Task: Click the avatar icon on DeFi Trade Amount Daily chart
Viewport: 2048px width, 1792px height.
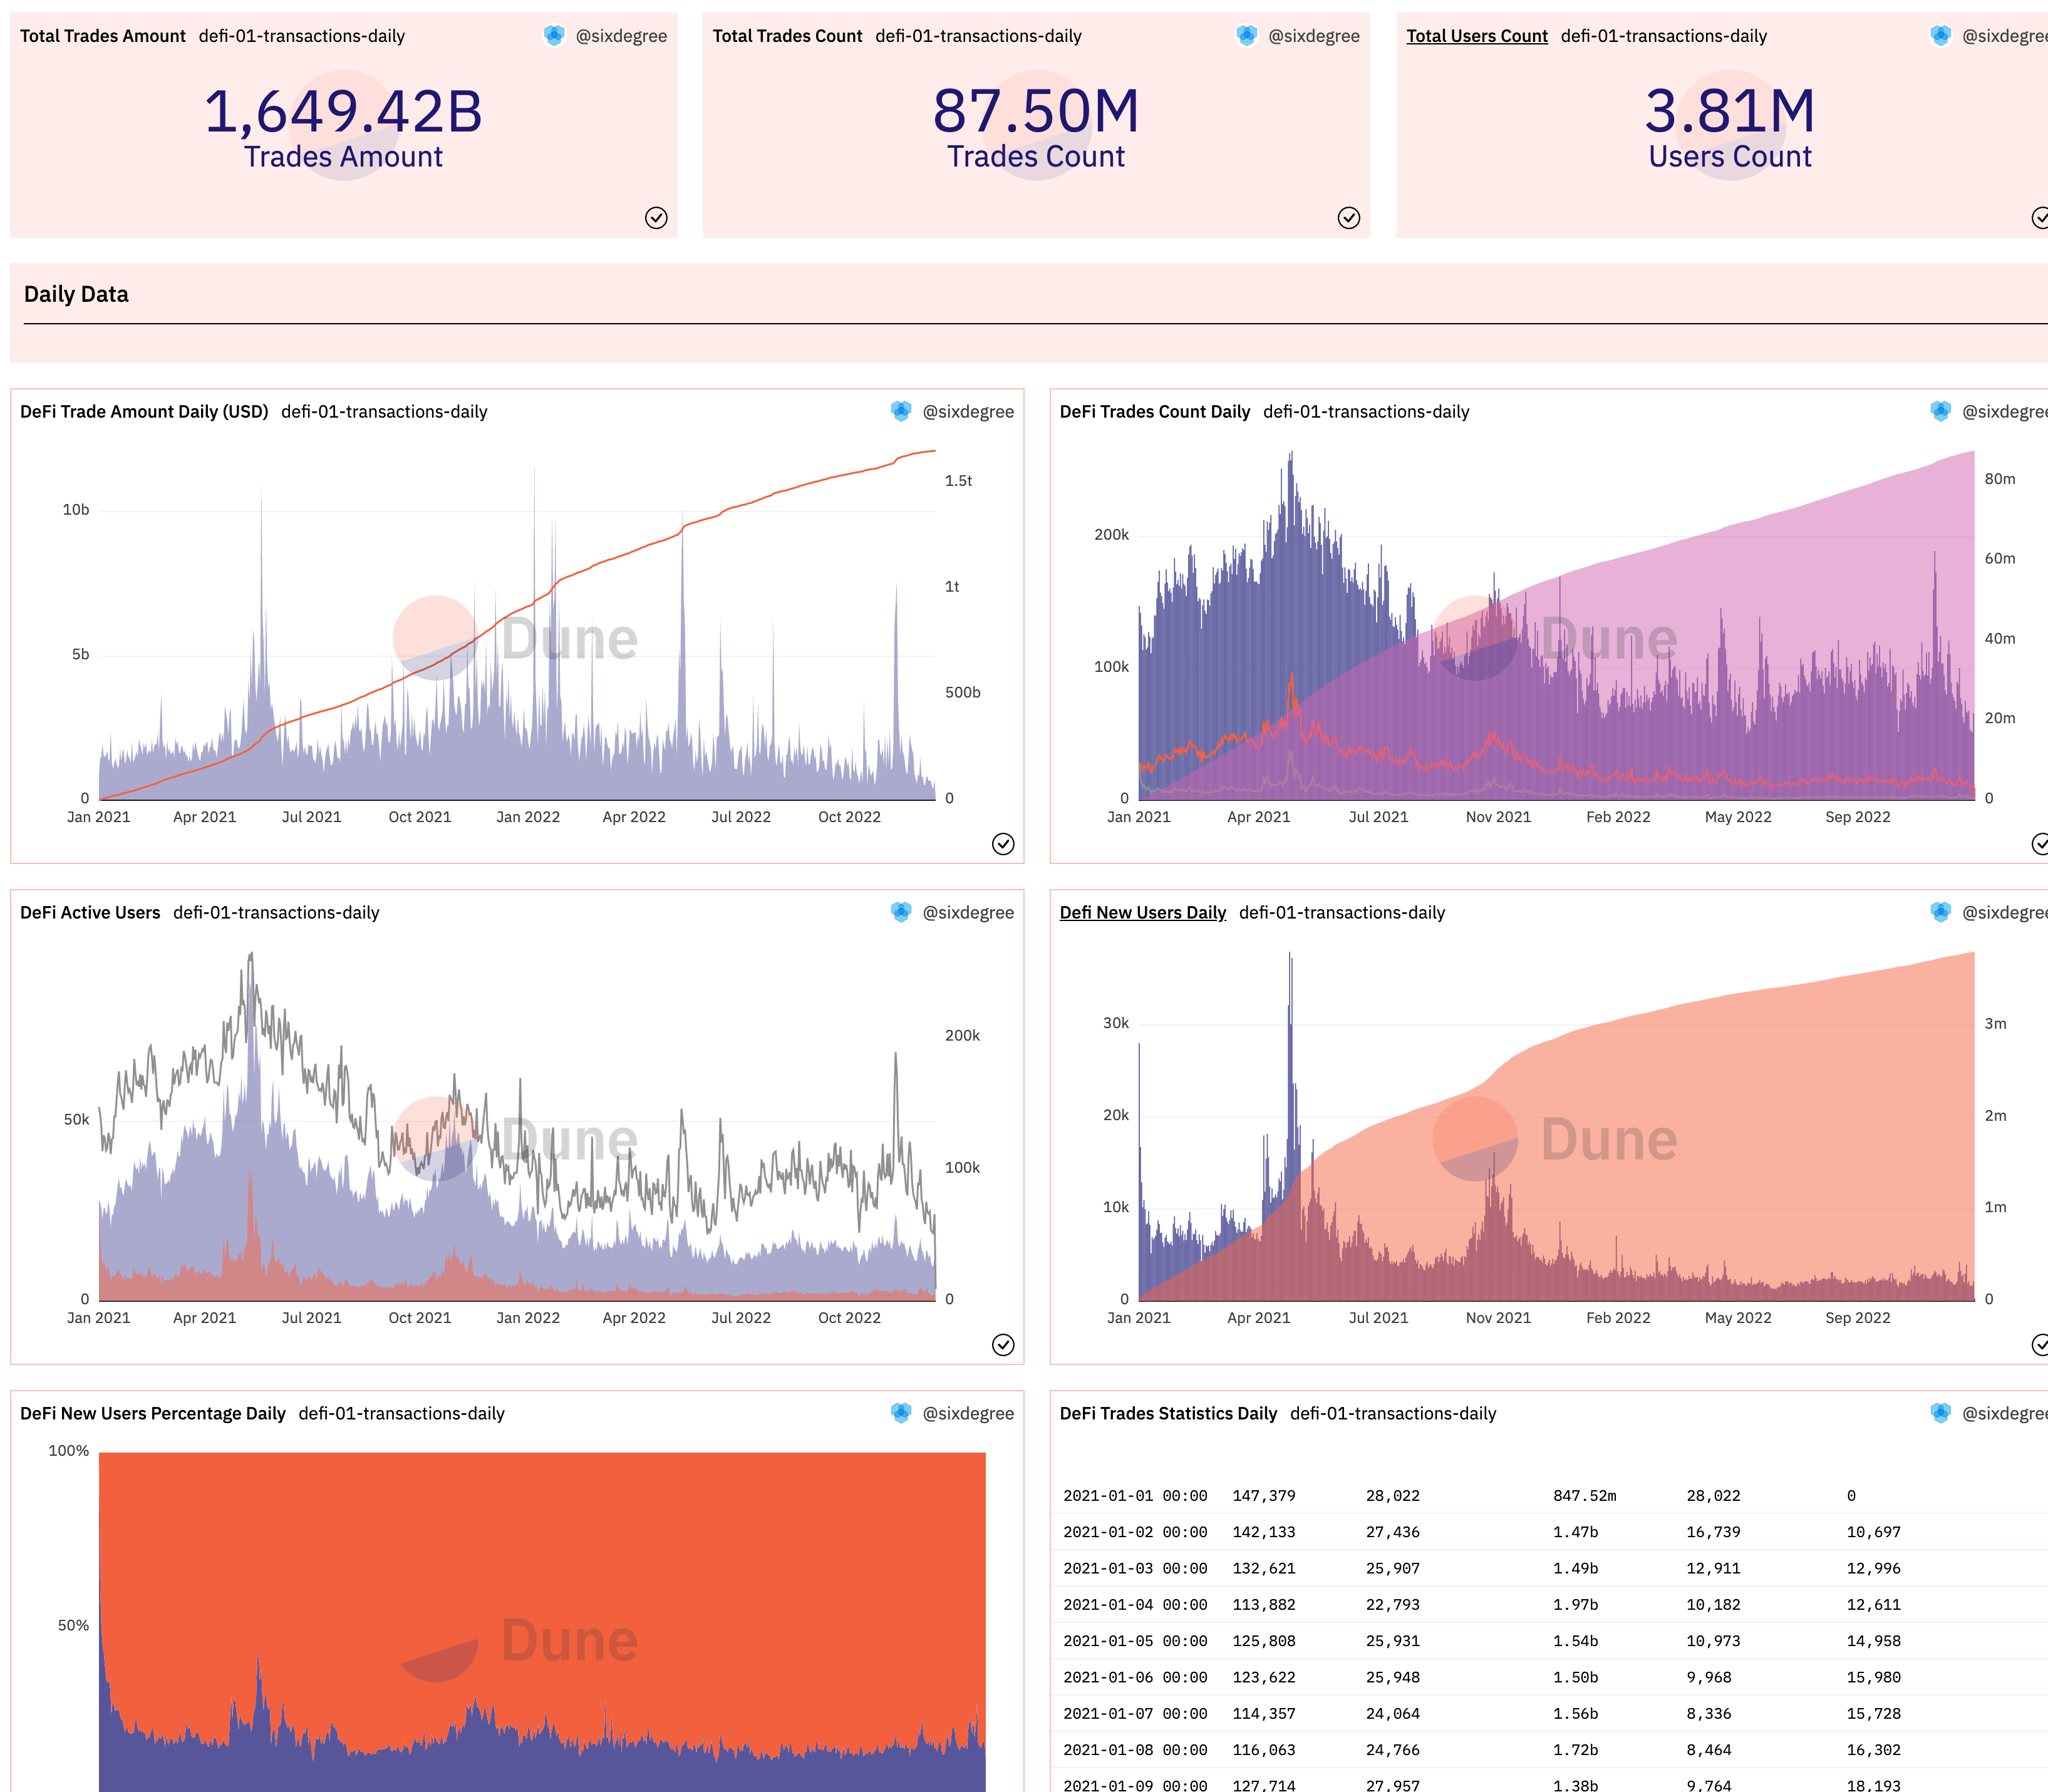Action: click(901, 411)
